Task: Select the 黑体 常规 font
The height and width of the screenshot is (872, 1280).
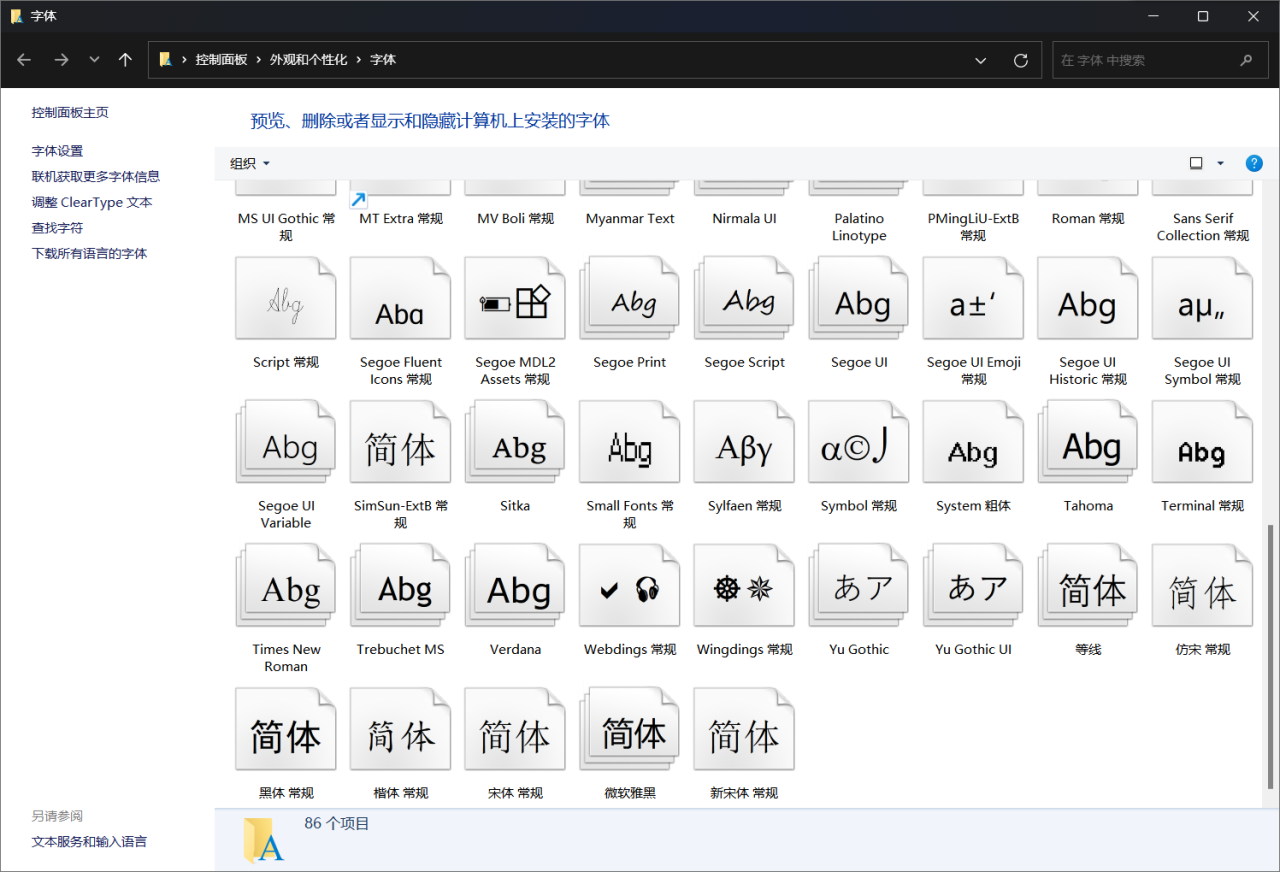Action: point(286,729)
